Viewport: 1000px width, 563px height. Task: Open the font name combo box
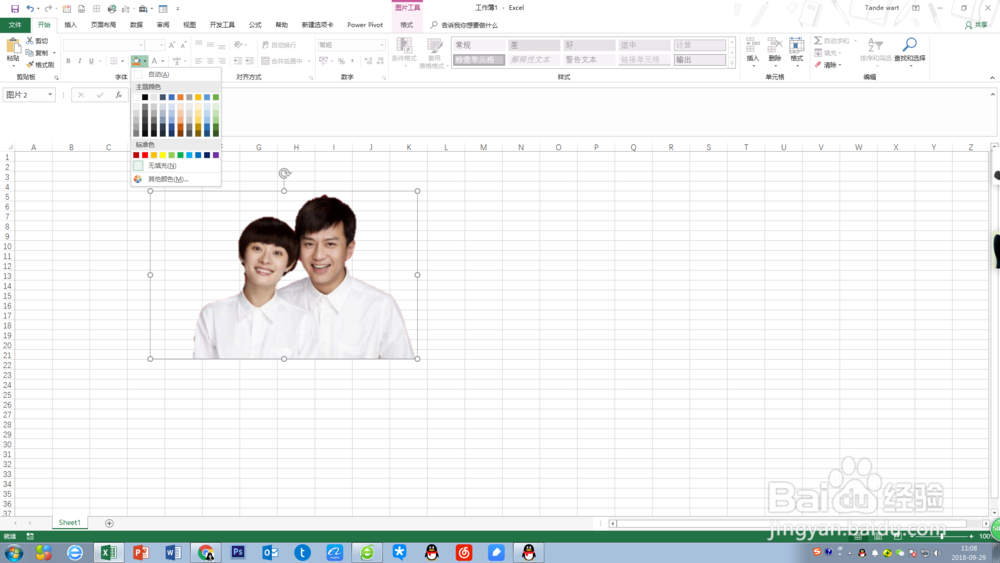tap(103, 45)
